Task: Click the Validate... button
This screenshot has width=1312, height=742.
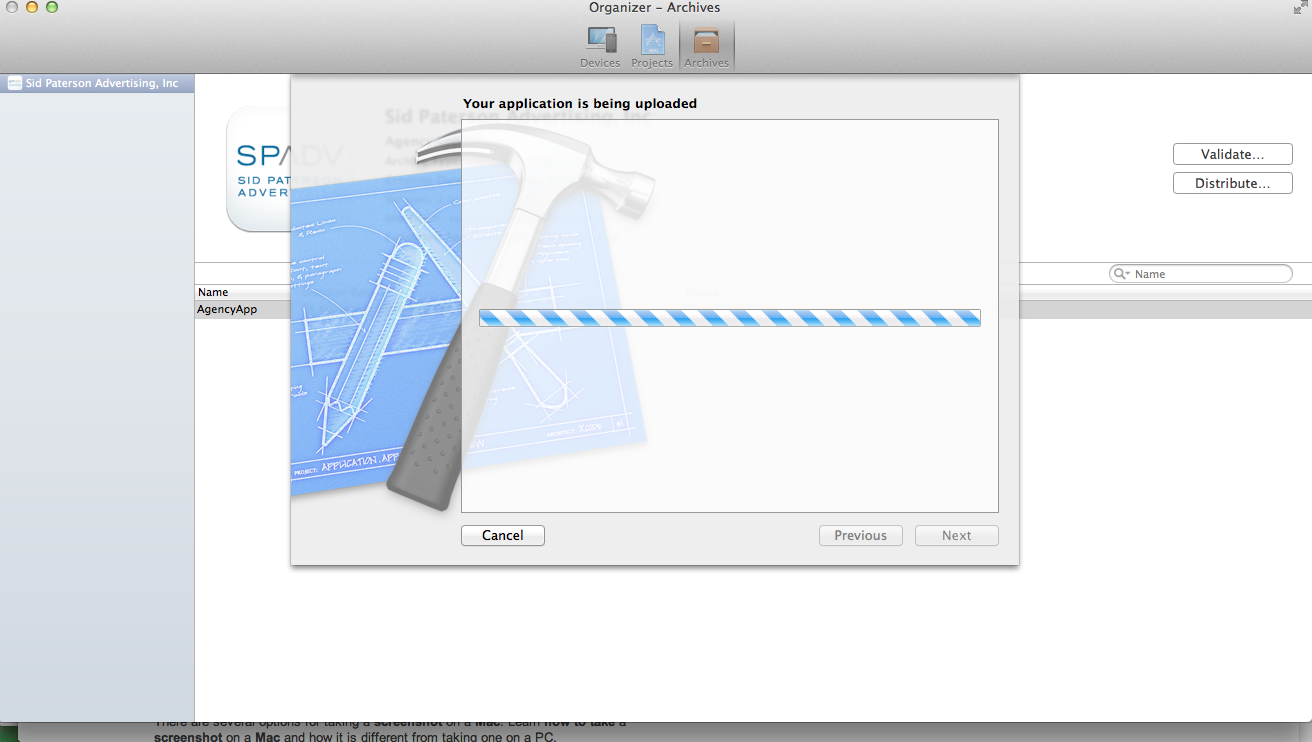Action: (1232, 154)
